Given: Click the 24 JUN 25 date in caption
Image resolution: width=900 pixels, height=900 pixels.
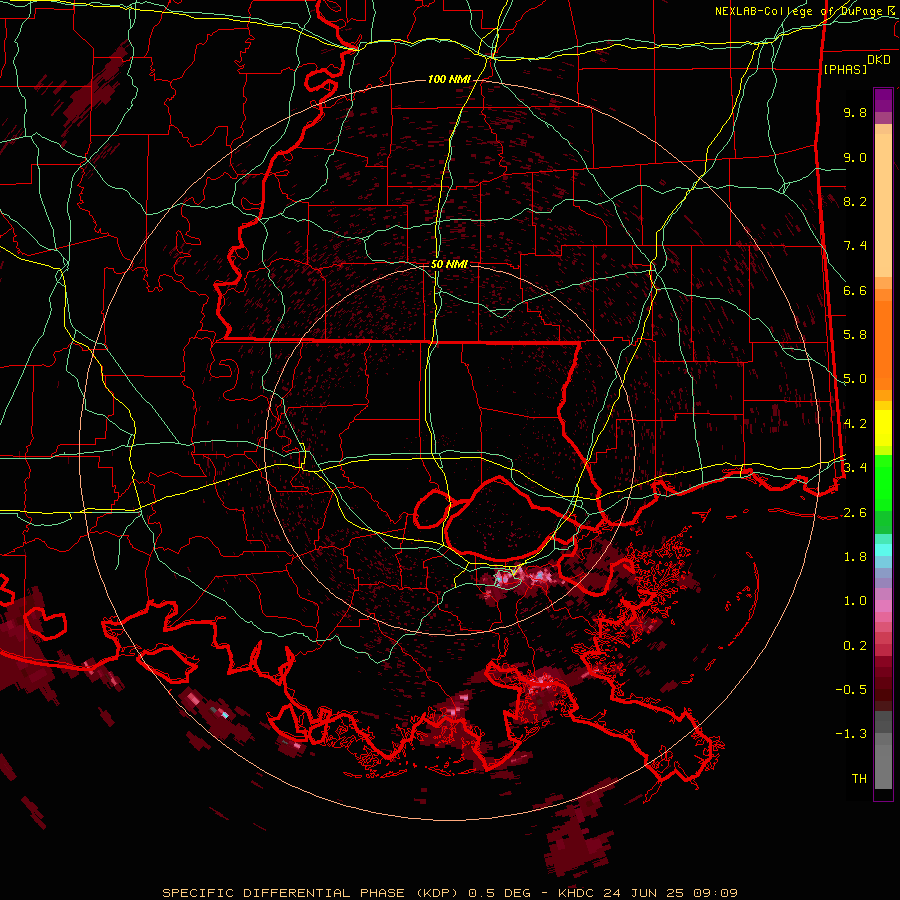Looking at the screenshot, I should [642, 893].
